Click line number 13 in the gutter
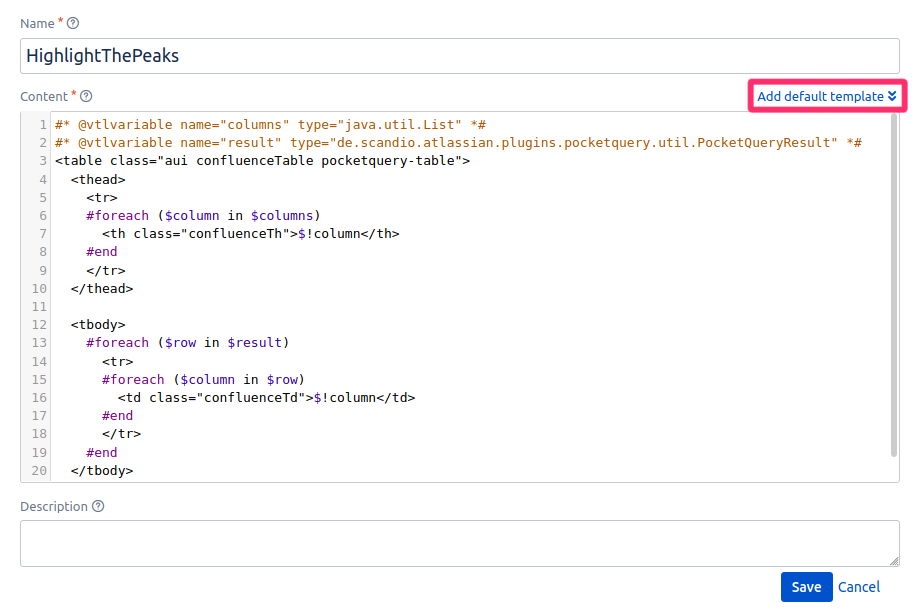The image size is (924, 609). click(x=38, y=342)
